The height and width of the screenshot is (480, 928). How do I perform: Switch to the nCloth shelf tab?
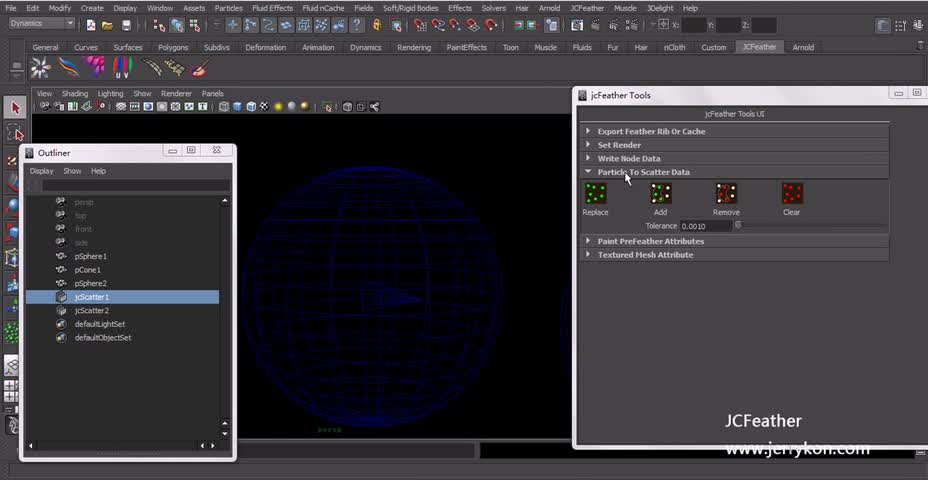click(674, 47)
